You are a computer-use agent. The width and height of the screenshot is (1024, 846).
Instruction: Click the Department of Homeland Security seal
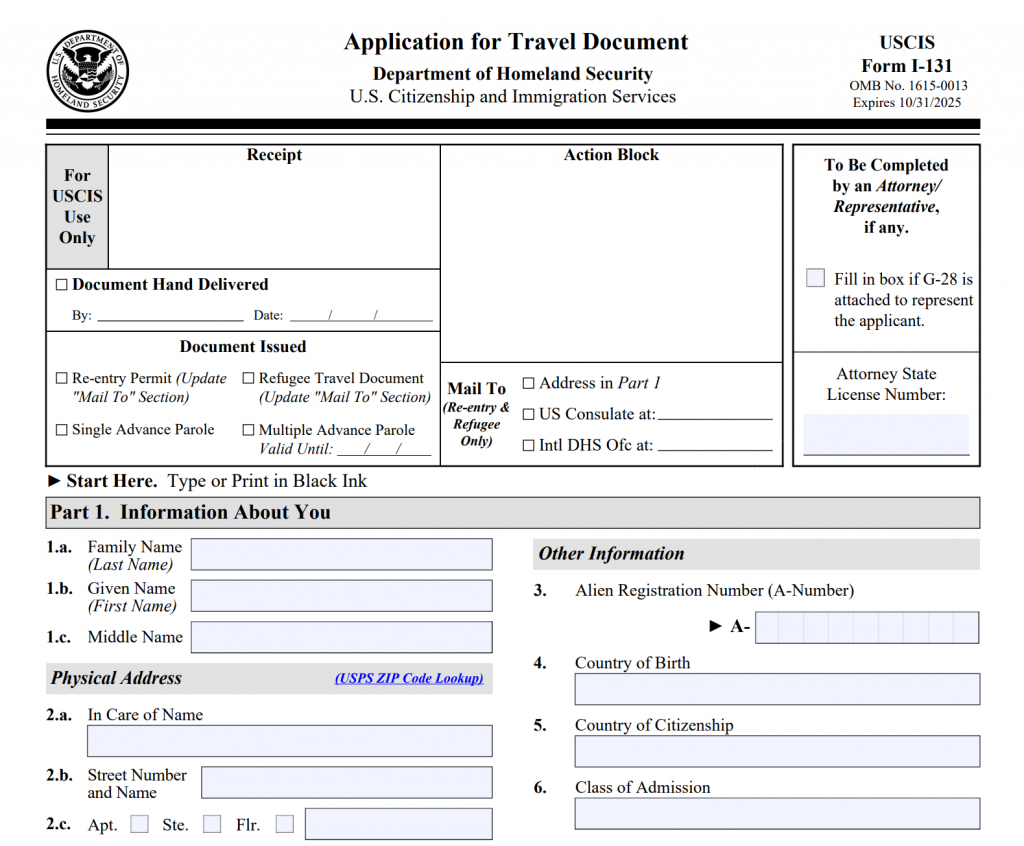click(x=88, y=71)
